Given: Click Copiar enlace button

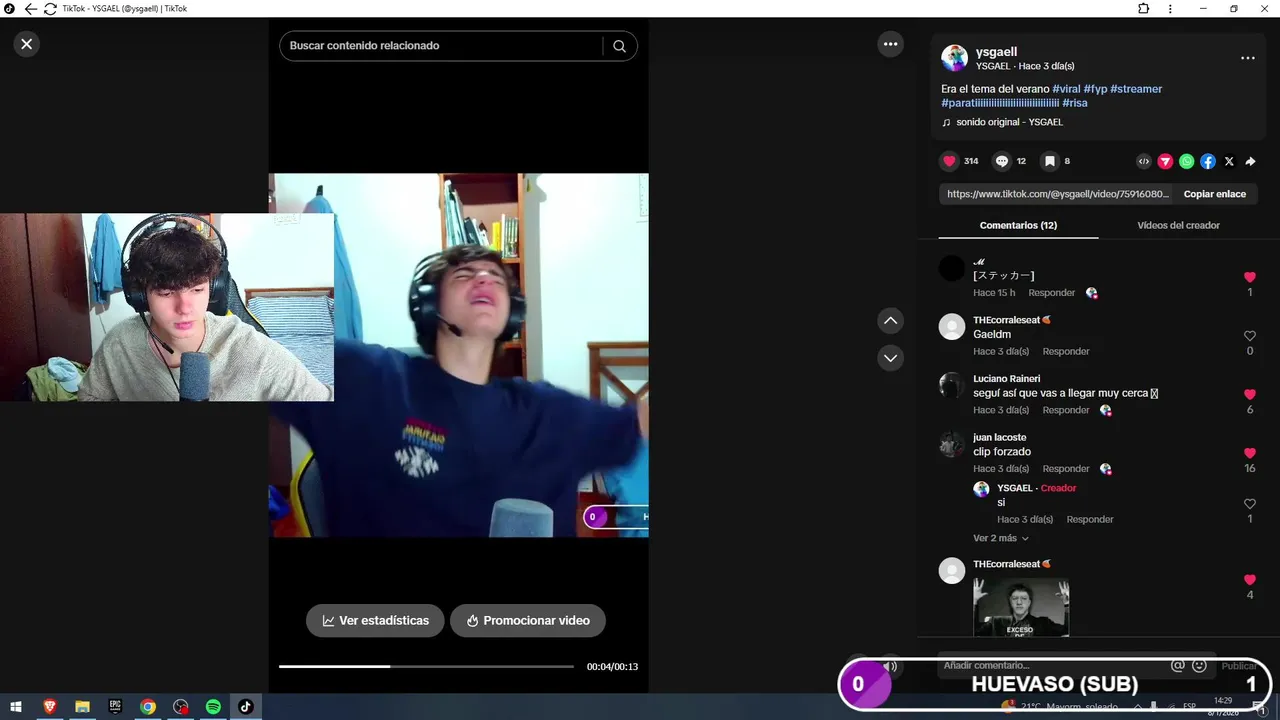Looking at the screenshot, I should [x=1215, y=194].
